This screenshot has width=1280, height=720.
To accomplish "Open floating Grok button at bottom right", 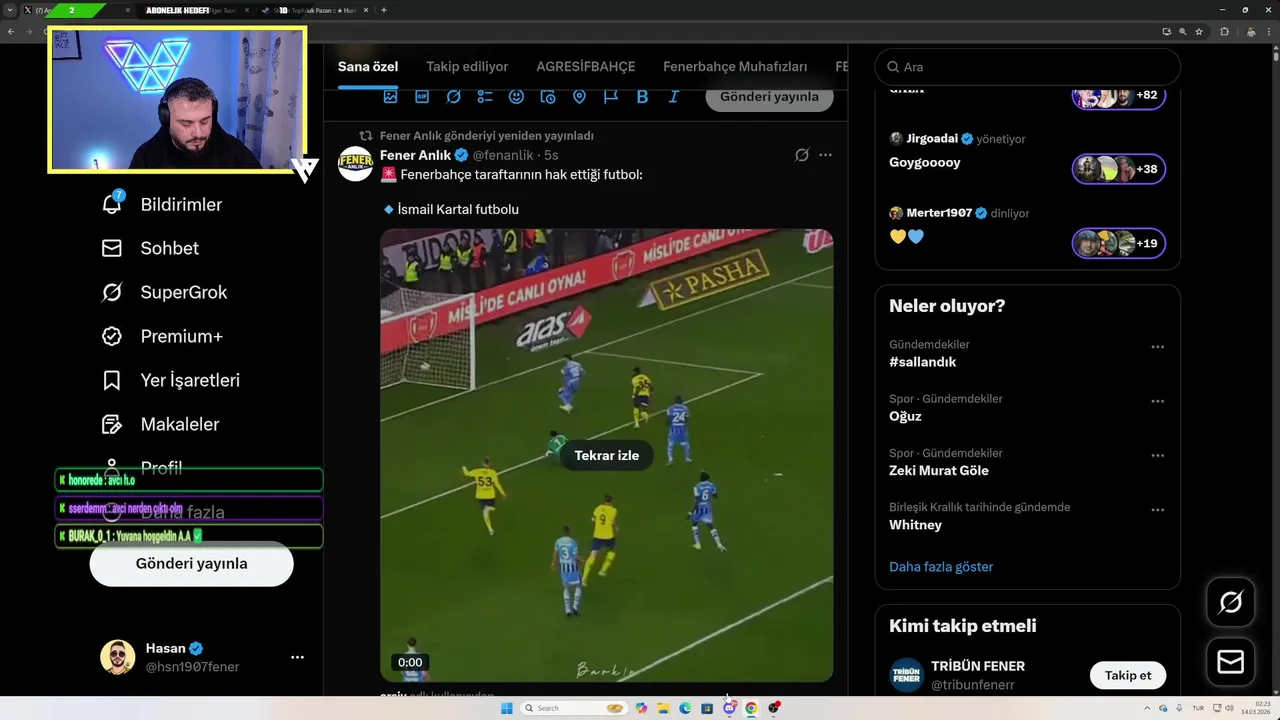I will point(1230,602).
